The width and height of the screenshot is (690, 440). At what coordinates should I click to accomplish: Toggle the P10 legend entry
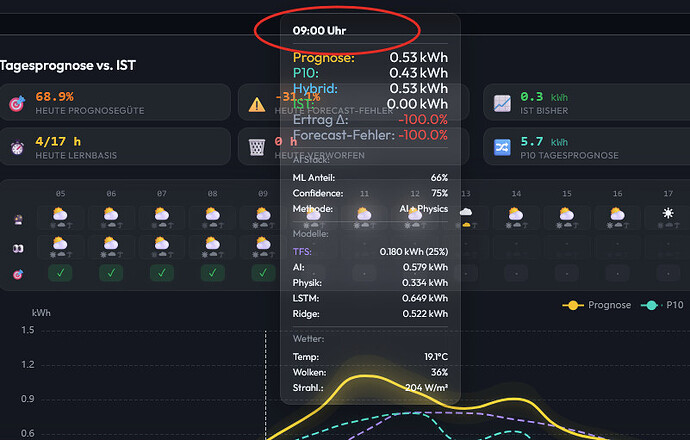pyautogui.click(x=662, y=305)
